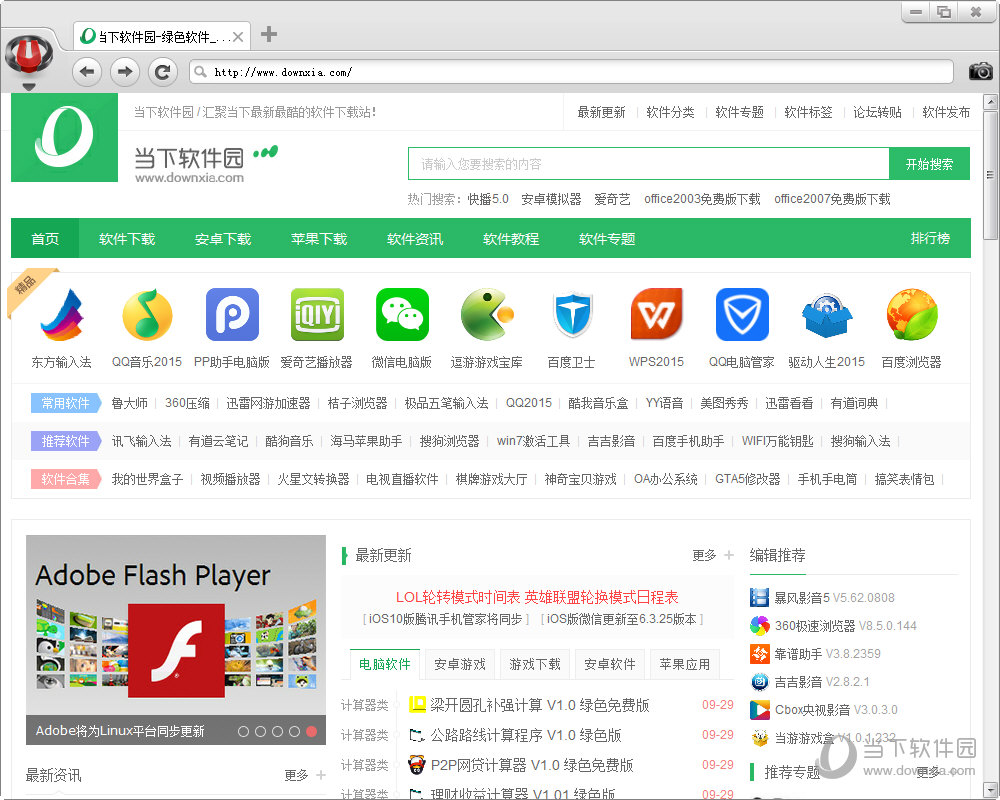Open the dropdown arrow below the browser logo

click(29, 86)
